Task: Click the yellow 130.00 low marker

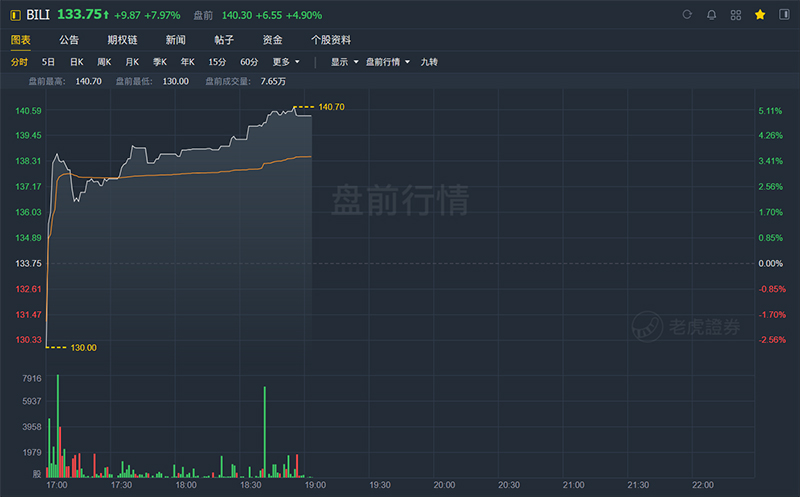Action: pos(83,347)
